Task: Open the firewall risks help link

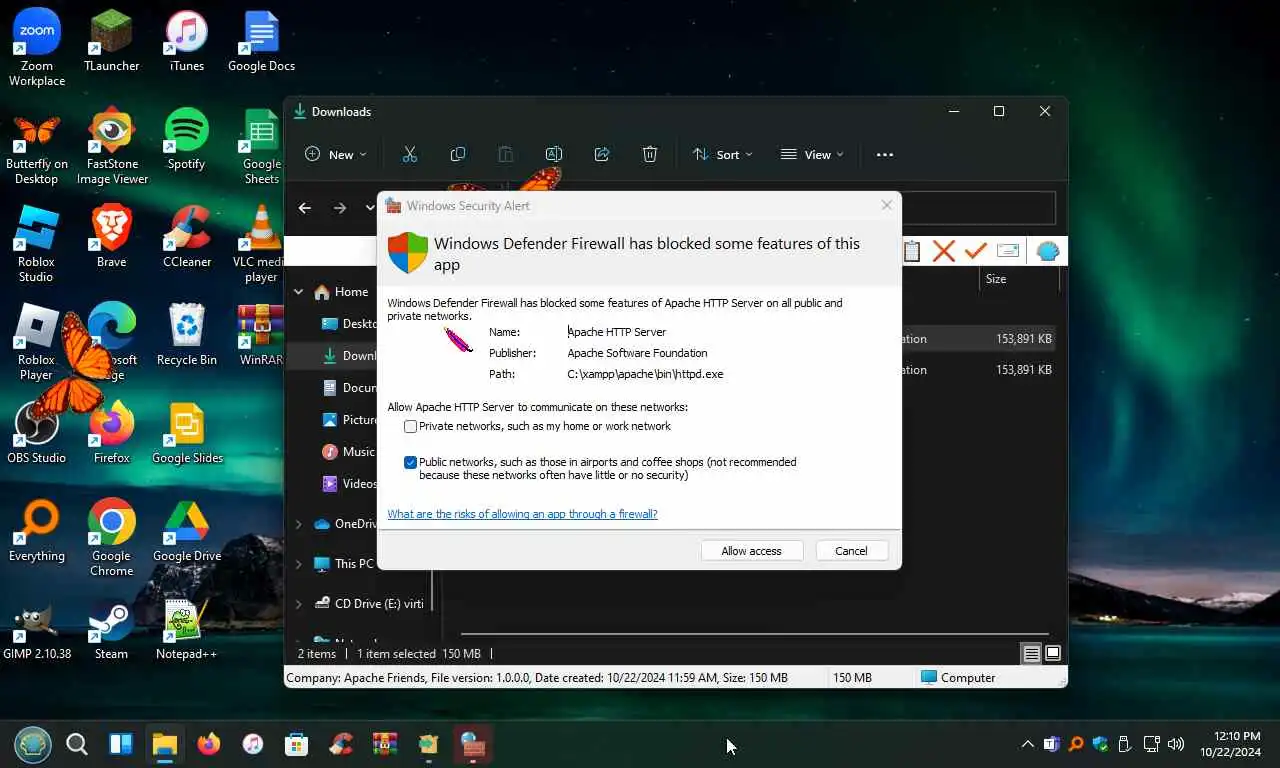Action: (x=522, y=514)
